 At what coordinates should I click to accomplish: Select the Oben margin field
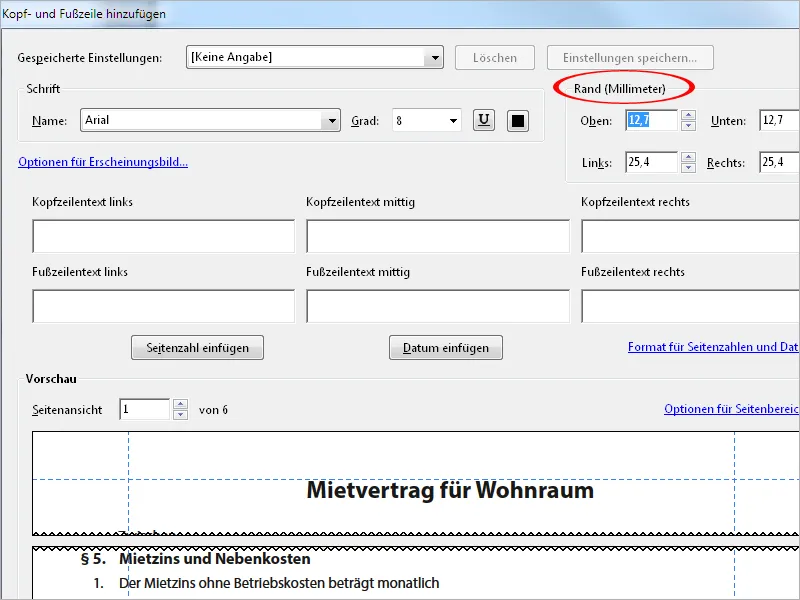click(x=652, y=120)
